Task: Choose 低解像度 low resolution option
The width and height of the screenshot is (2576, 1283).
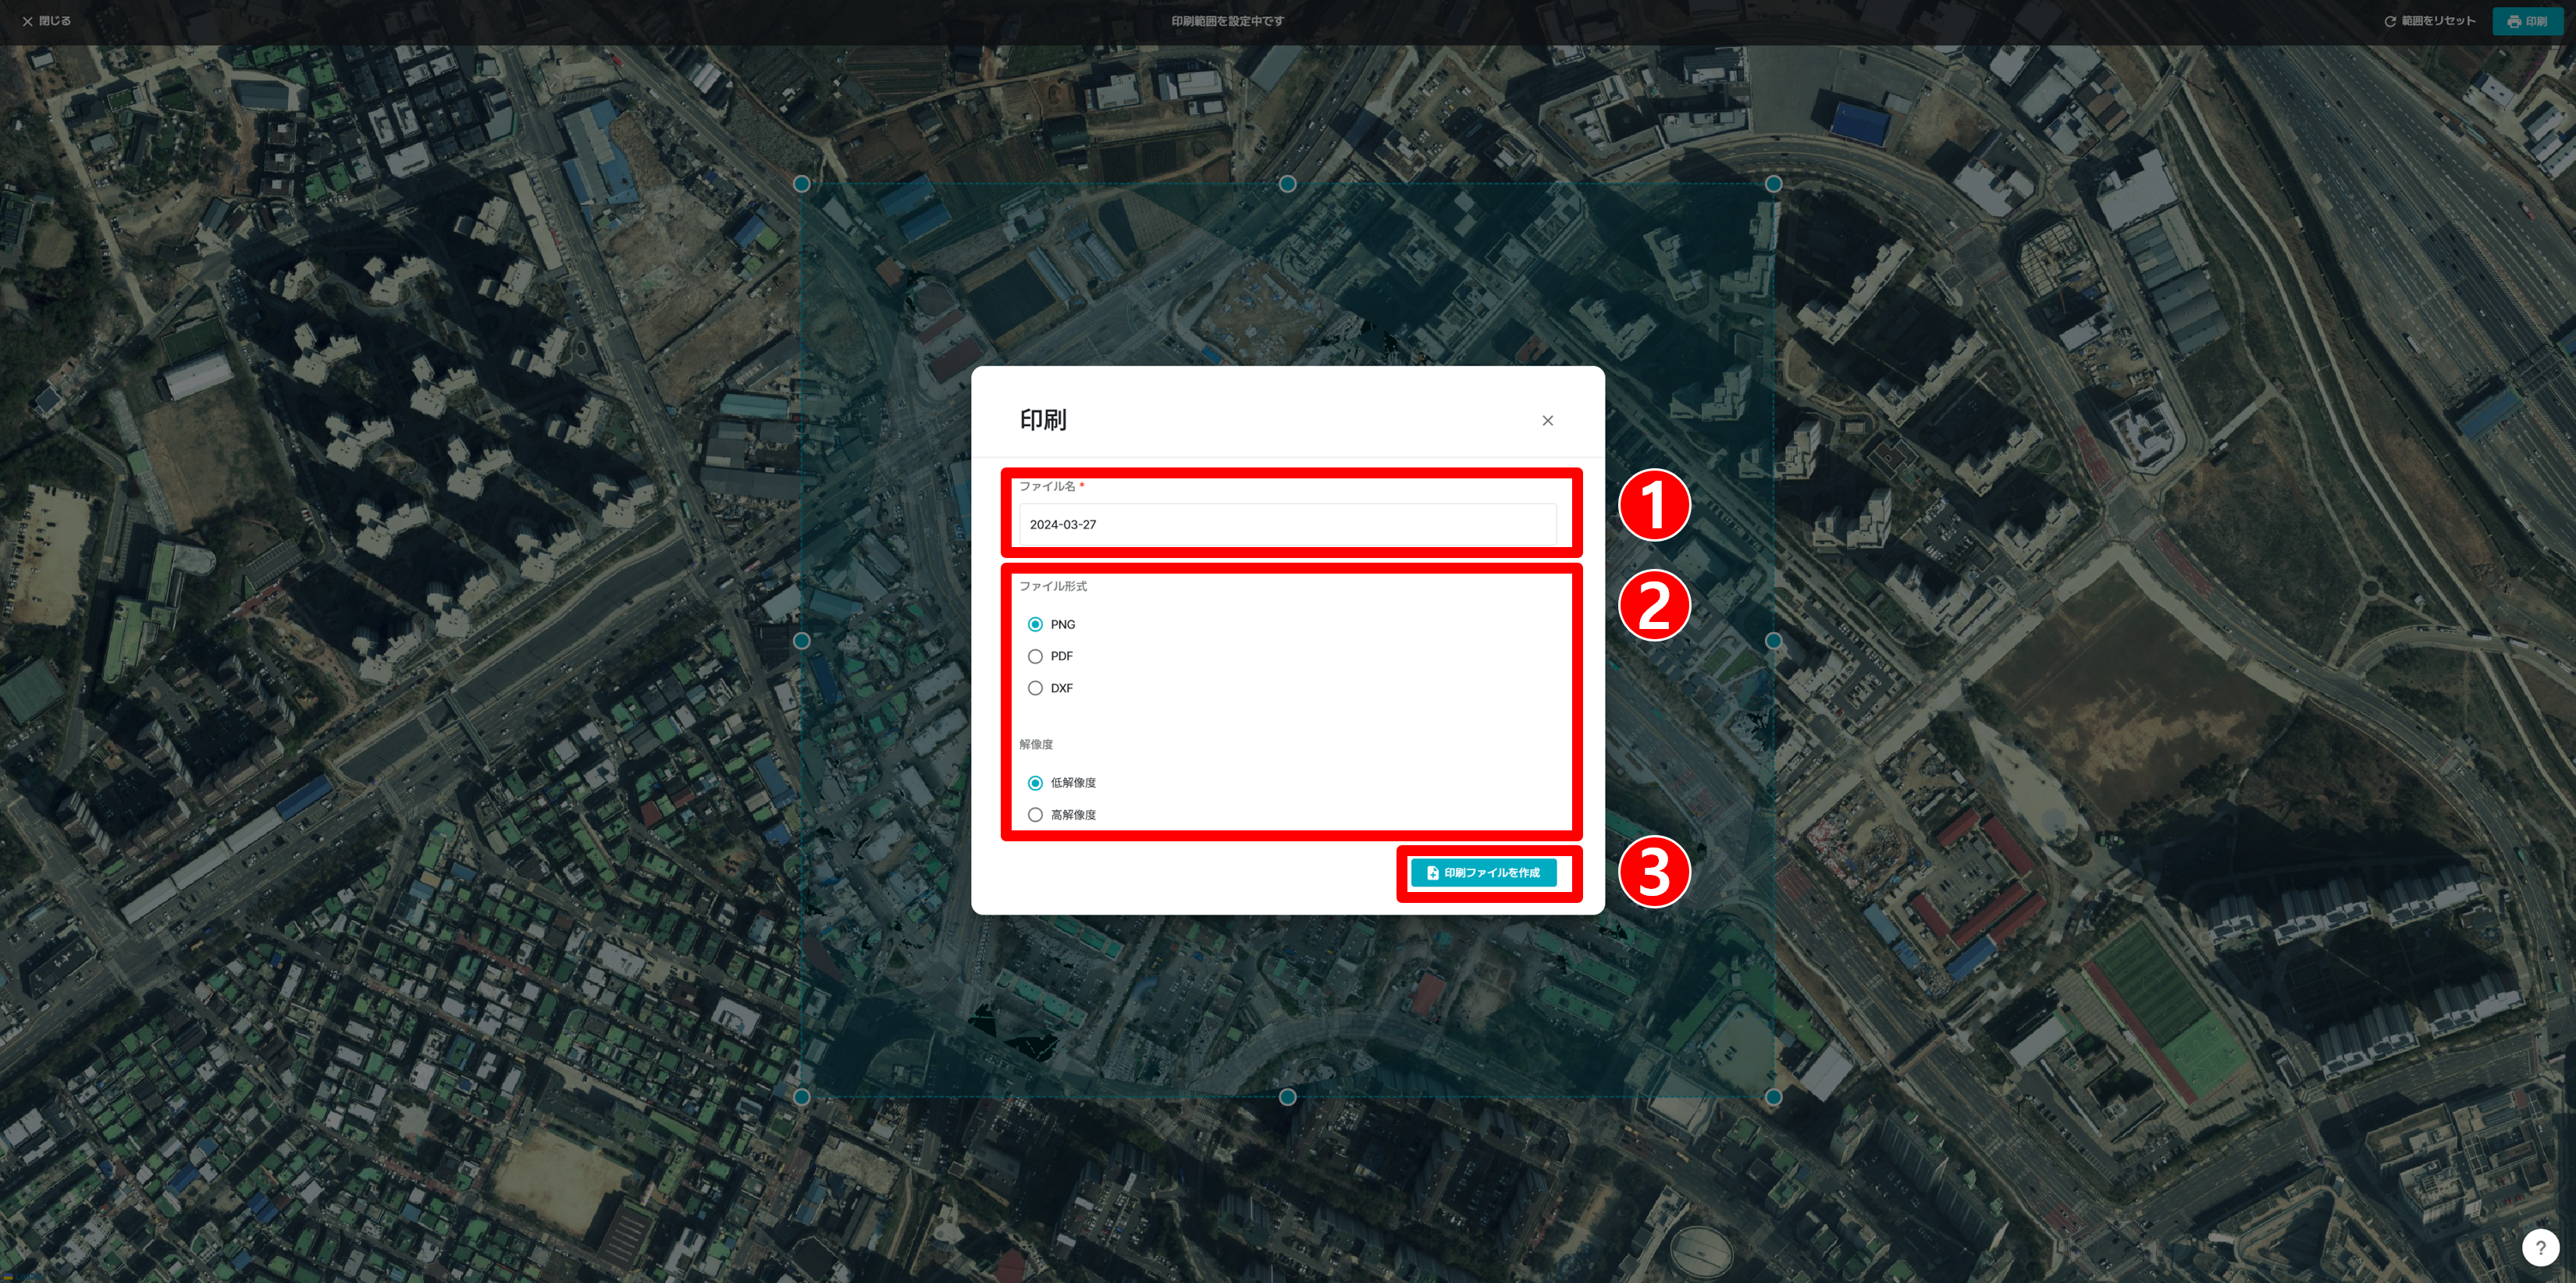Action: click(x=1035, y=782)
